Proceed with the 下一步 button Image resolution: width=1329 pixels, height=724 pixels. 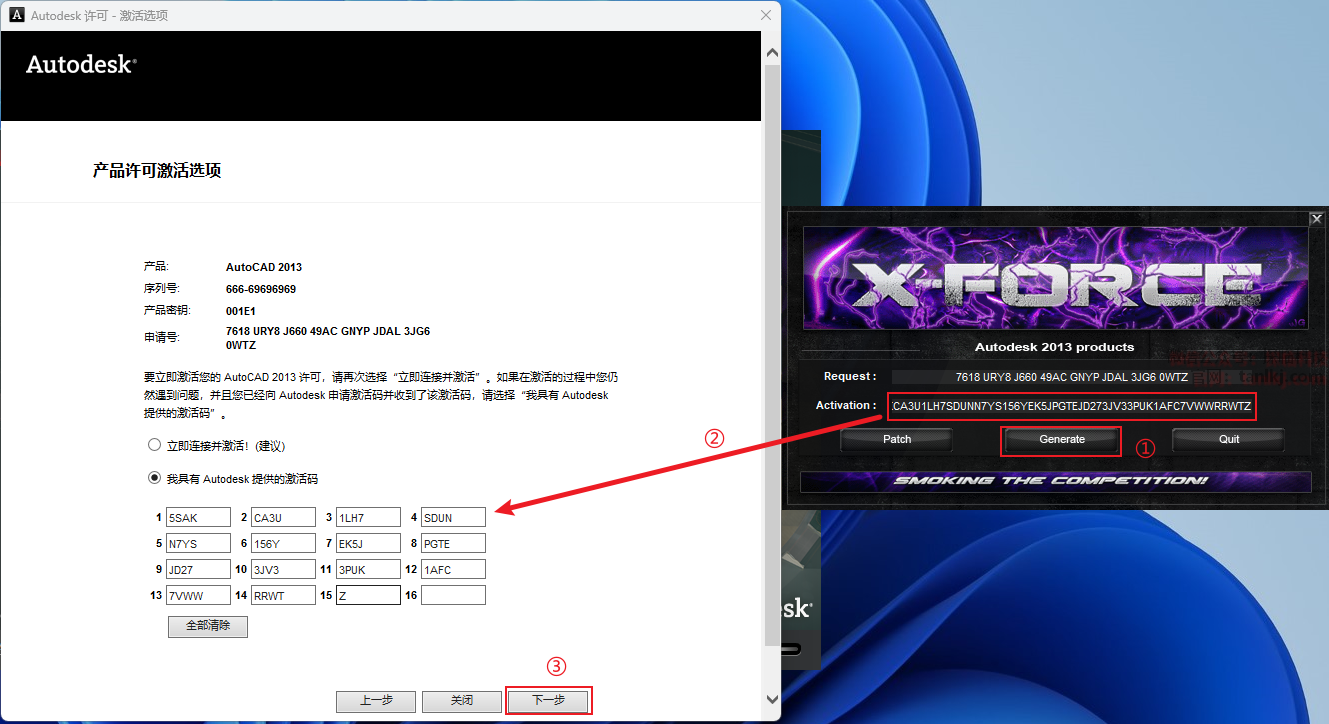click(x=549, y=700)
